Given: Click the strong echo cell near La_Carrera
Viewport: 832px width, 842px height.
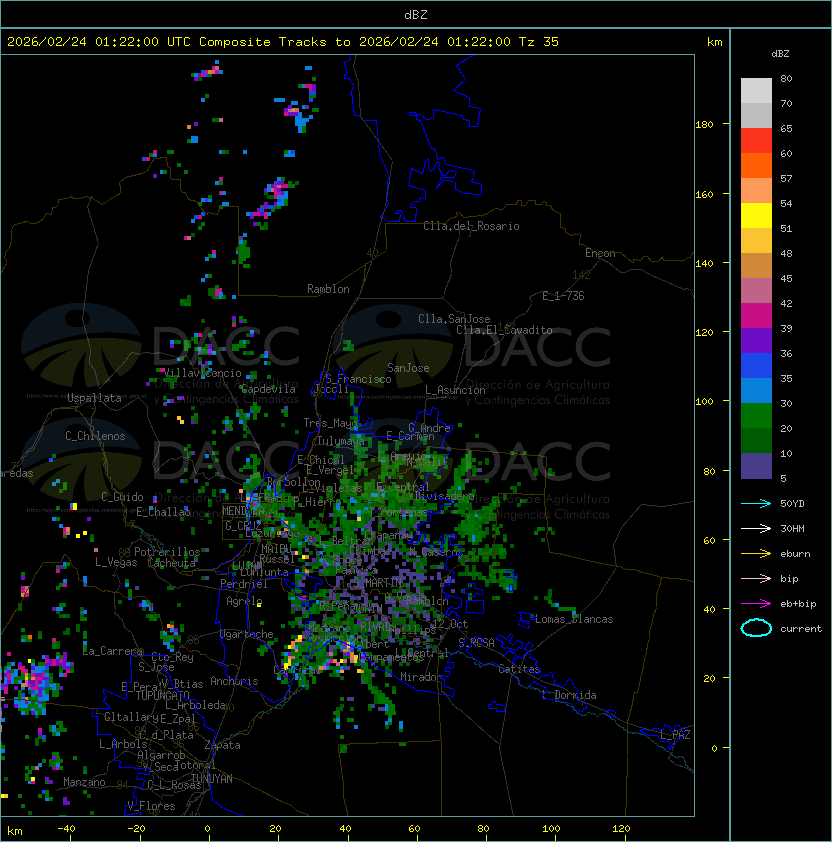Looking at the screenshot, I should pos(36,681).
